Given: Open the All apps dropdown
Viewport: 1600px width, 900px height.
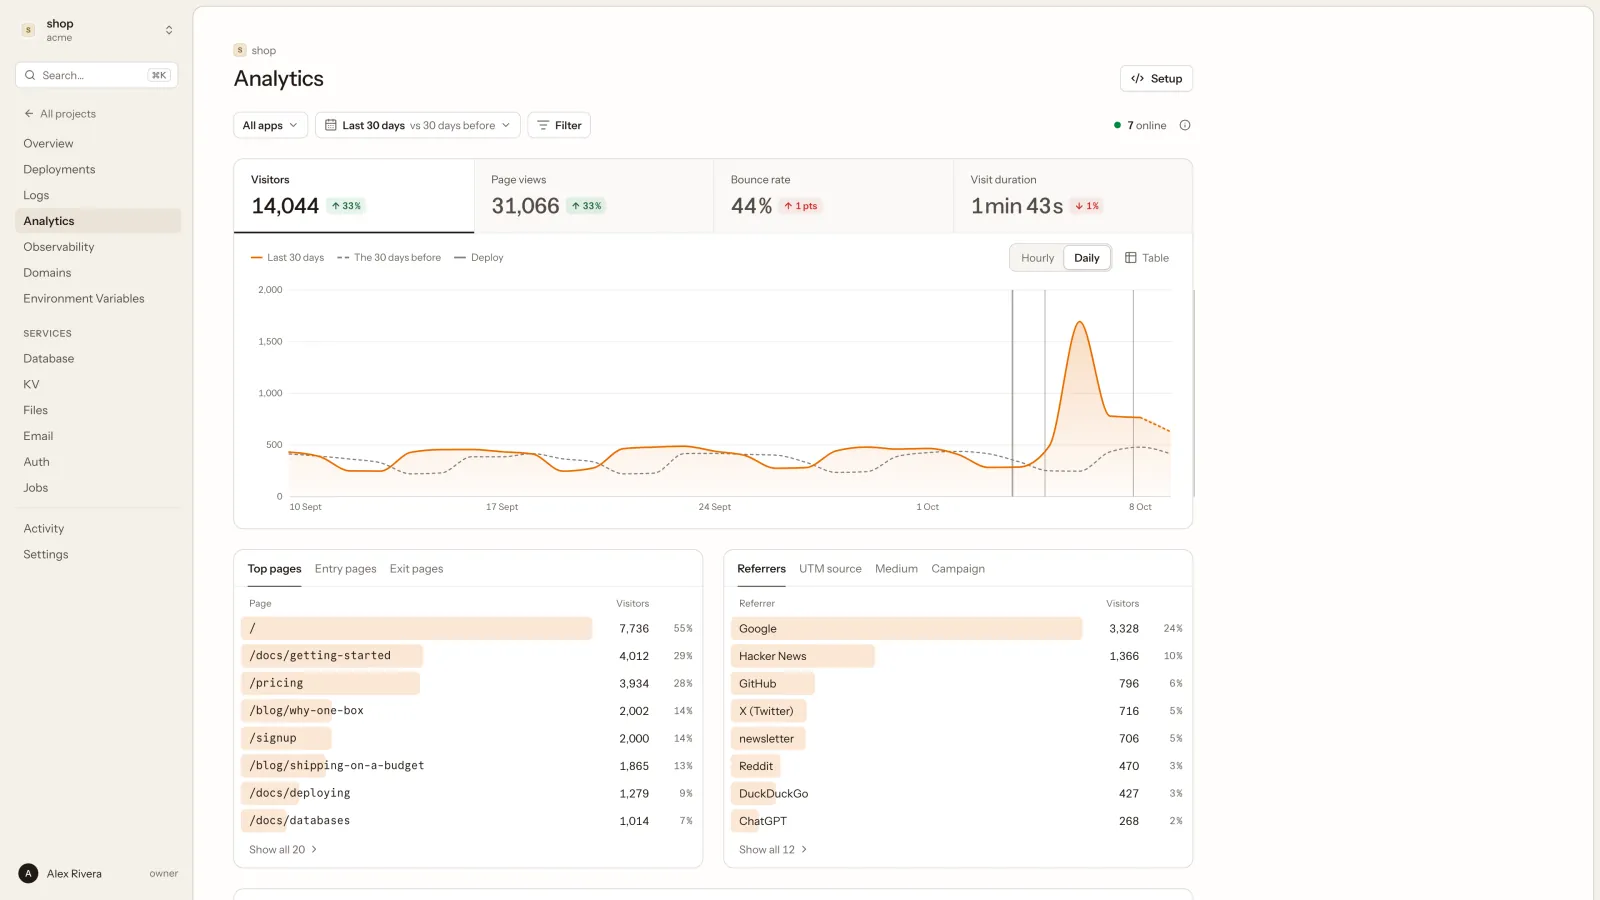Looking at the screenshot, I should [x=270, y=125].
